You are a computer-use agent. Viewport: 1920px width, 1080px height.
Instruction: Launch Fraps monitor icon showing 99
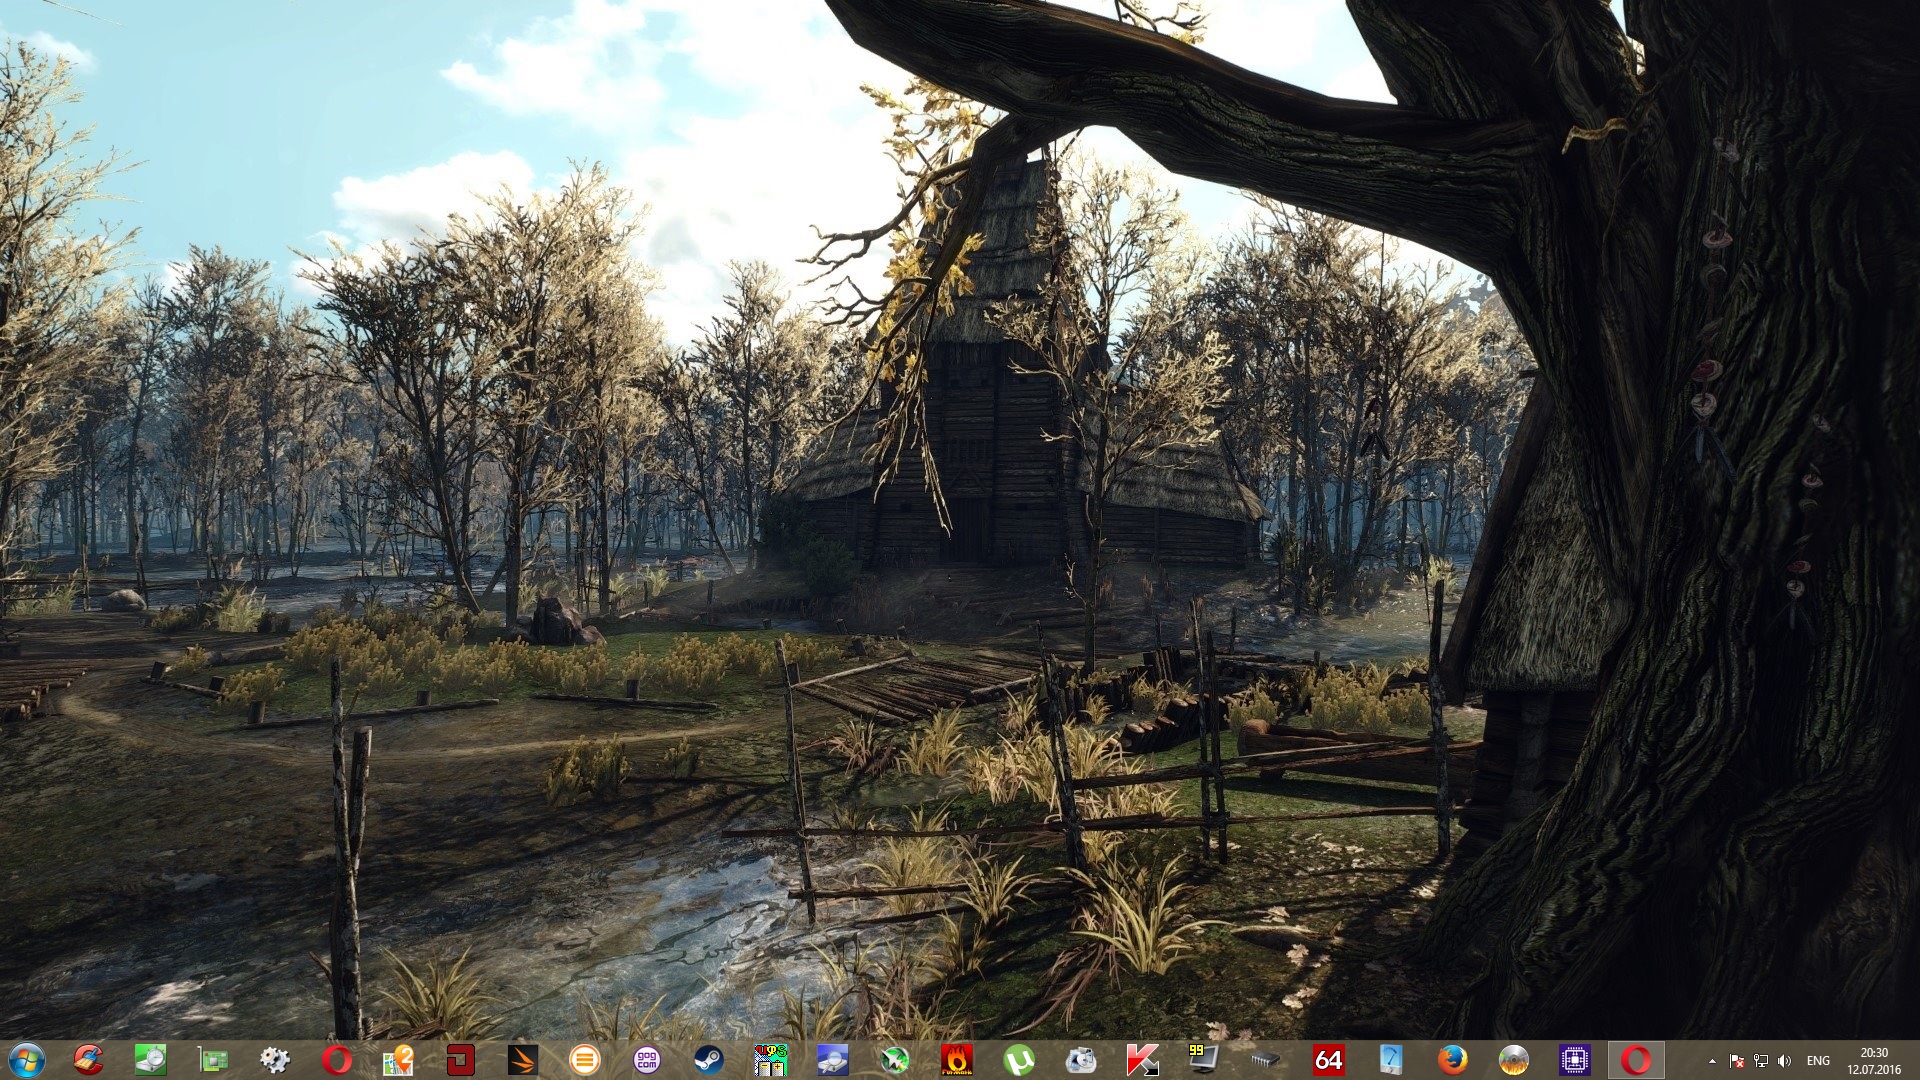tap(1204, 1060)
